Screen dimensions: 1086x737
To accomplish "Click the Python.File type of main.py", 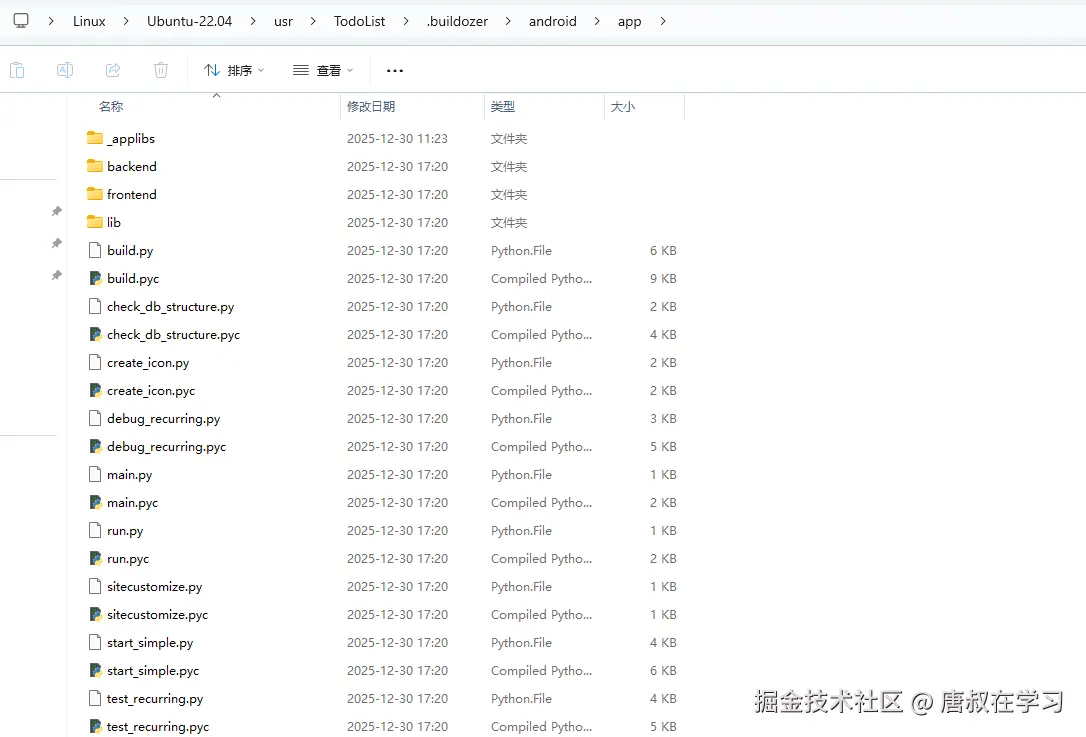I will (x=522, y=474).
